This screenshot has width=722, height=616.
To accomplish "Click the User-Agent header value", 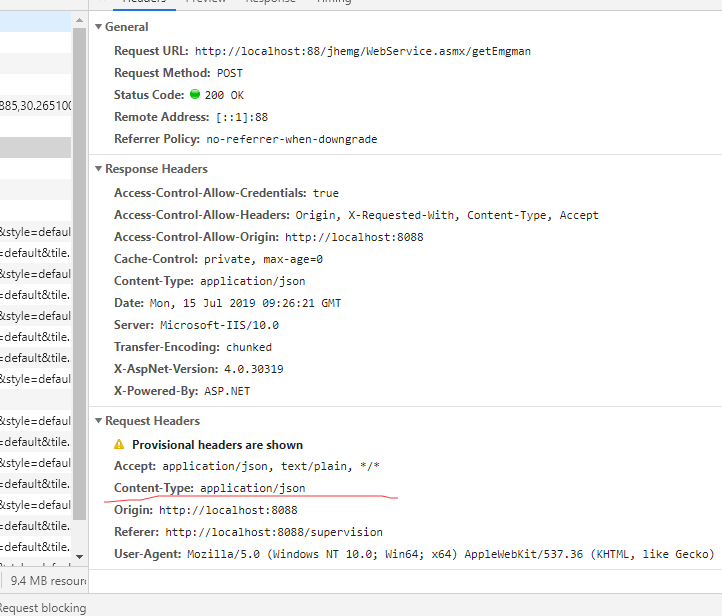I will [450, 554].
